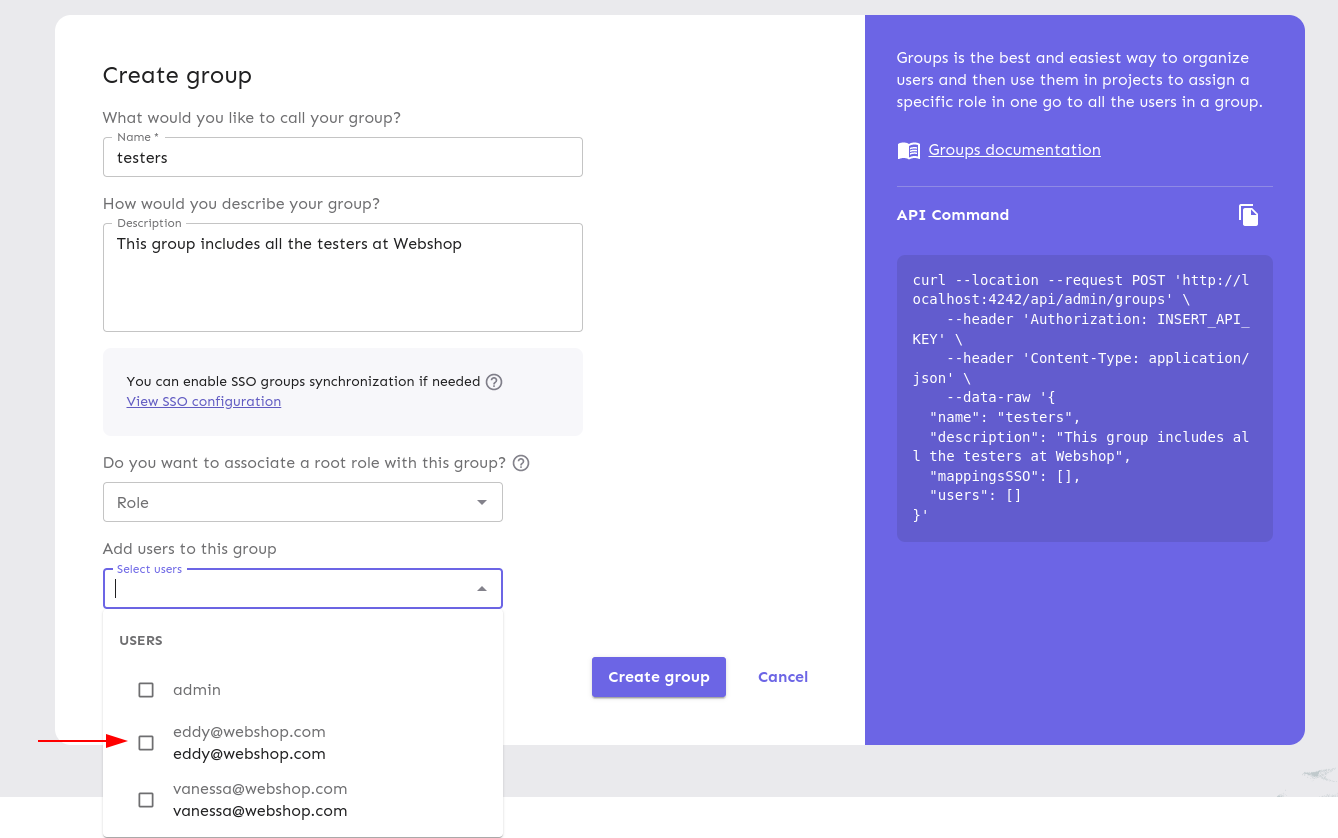
Task: Choose the eddy@webshop.com user option
Action: [250, 743]
